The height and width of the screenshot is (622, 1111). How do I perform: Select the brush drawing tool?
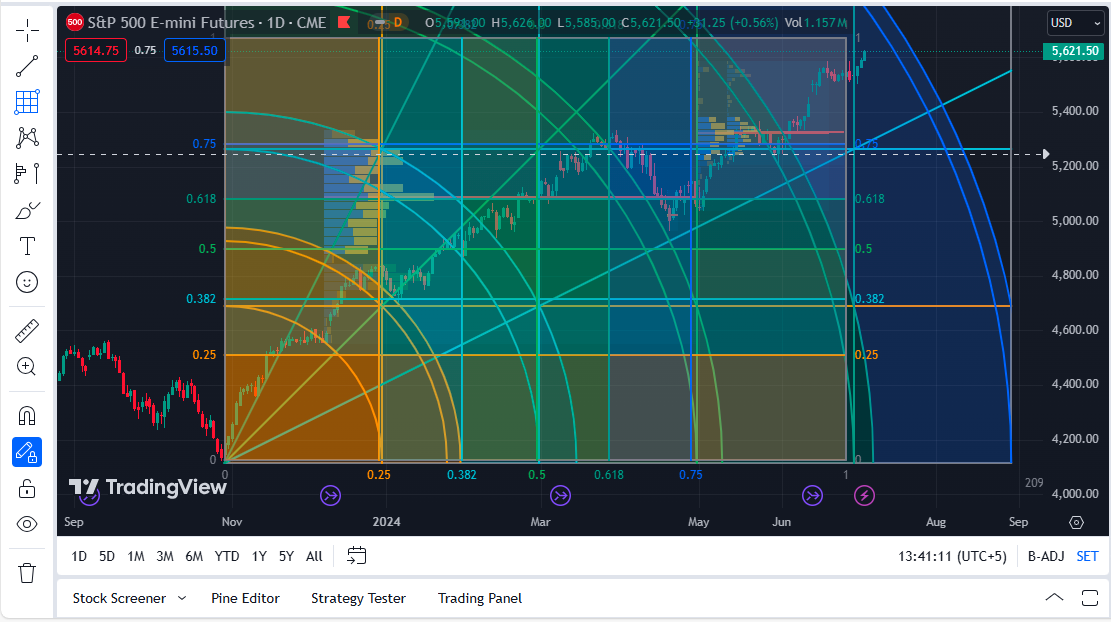[x=27, y=210]
